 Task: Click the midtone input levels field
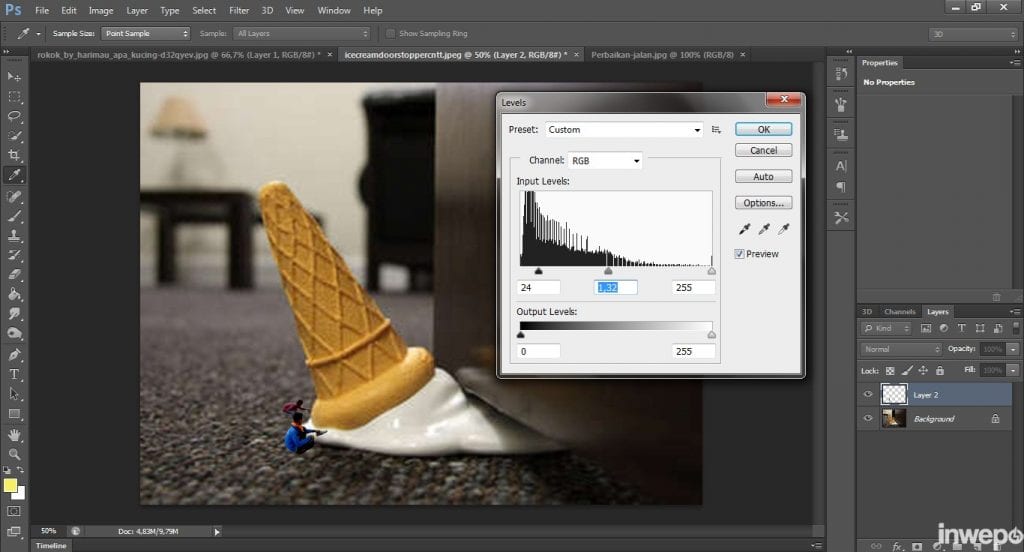tap(615, 287)
